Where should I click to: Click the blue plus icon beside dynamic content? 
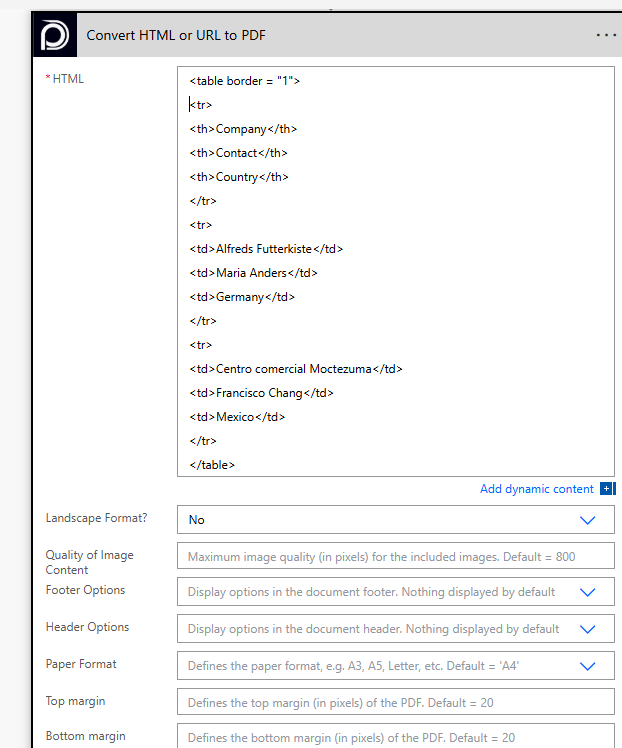tap(607, 489)
